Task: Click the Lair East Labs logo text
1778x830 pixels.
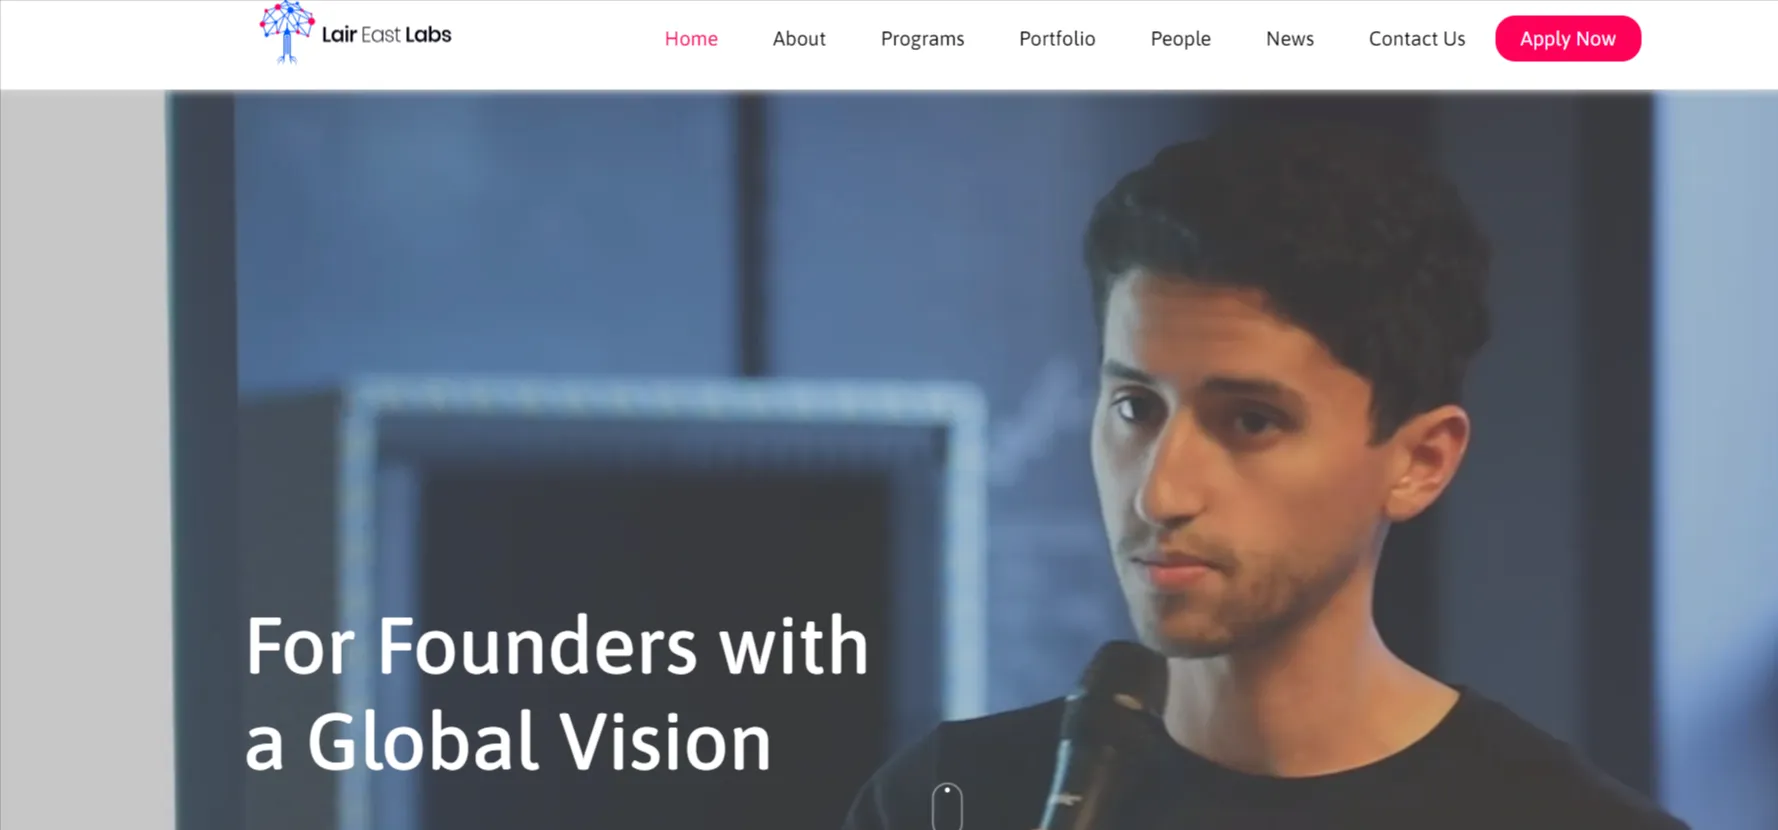Action: click(x=386, y=35)
